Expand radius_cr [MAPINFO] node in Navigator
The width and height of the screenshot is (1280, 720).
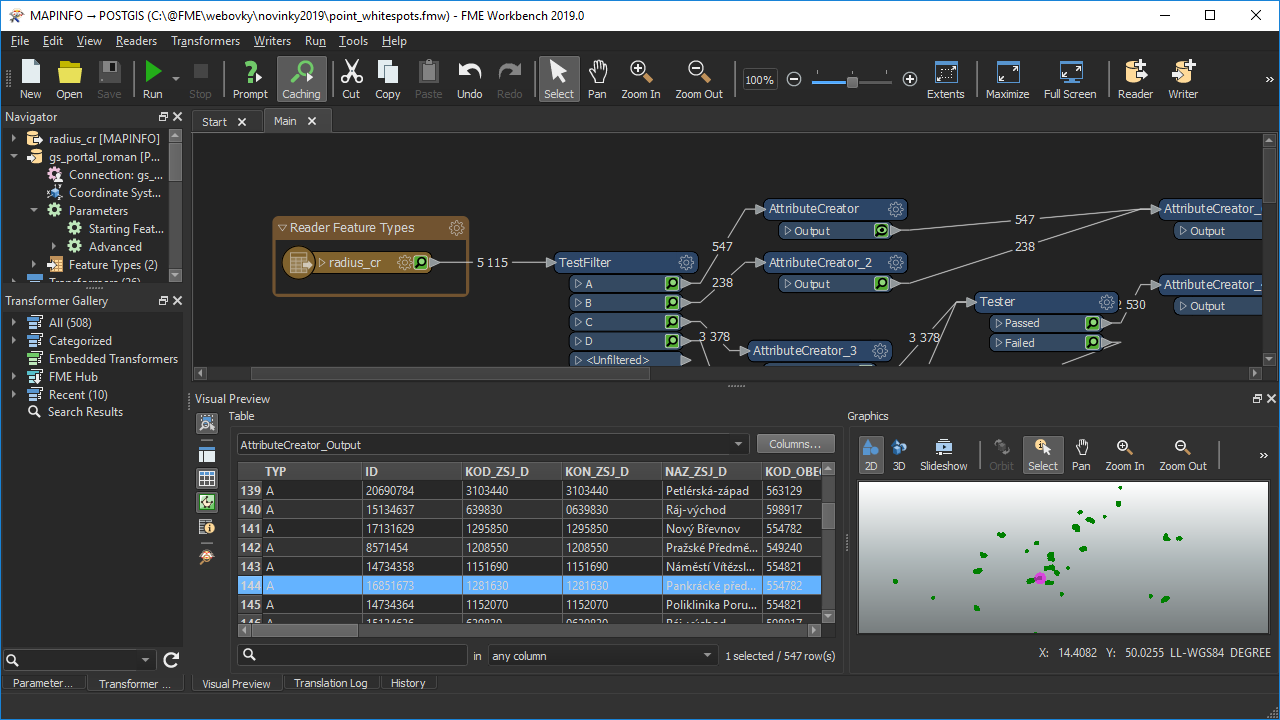coord(14,139)
